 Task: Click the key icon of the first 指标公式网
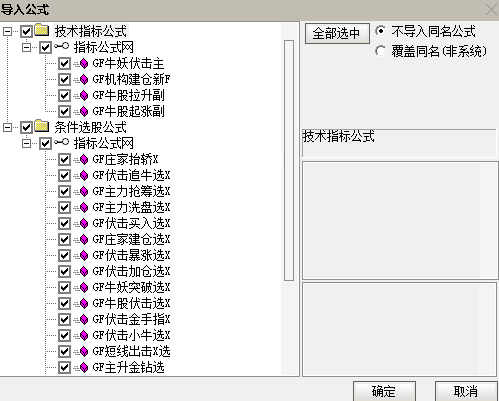(62, 47)
